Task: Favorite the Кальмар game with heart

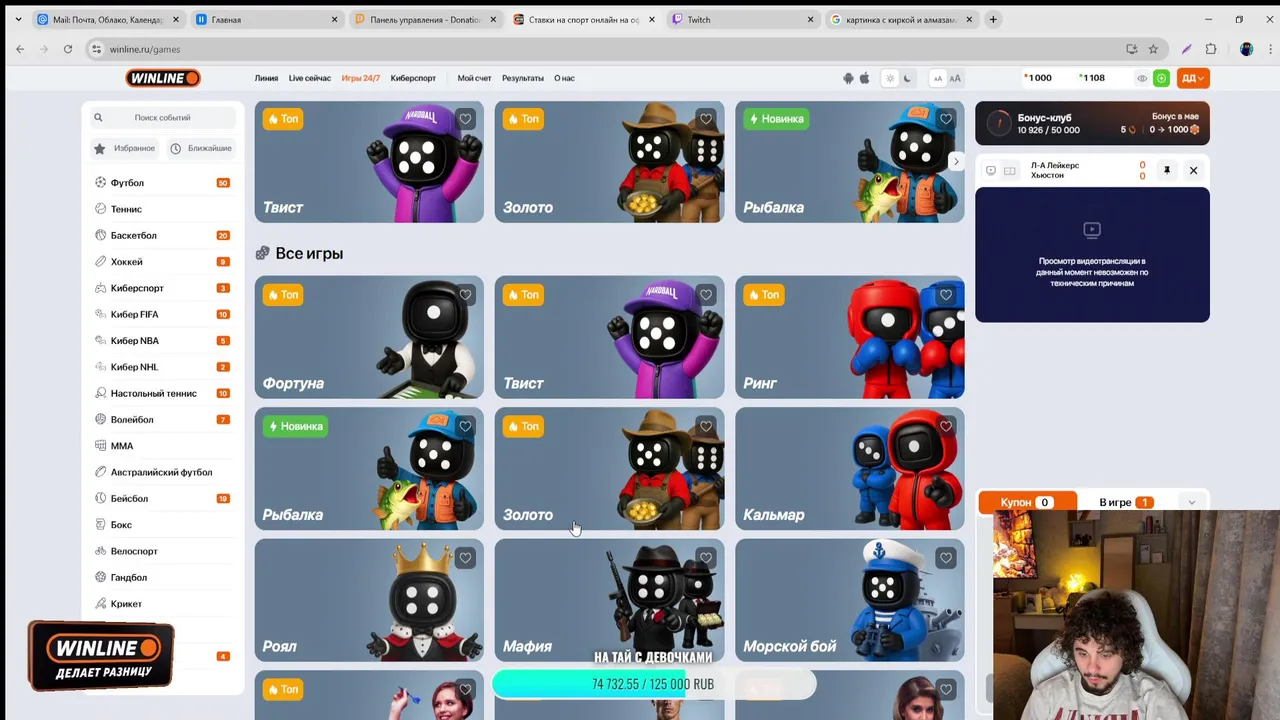Action: pos(946,426)
